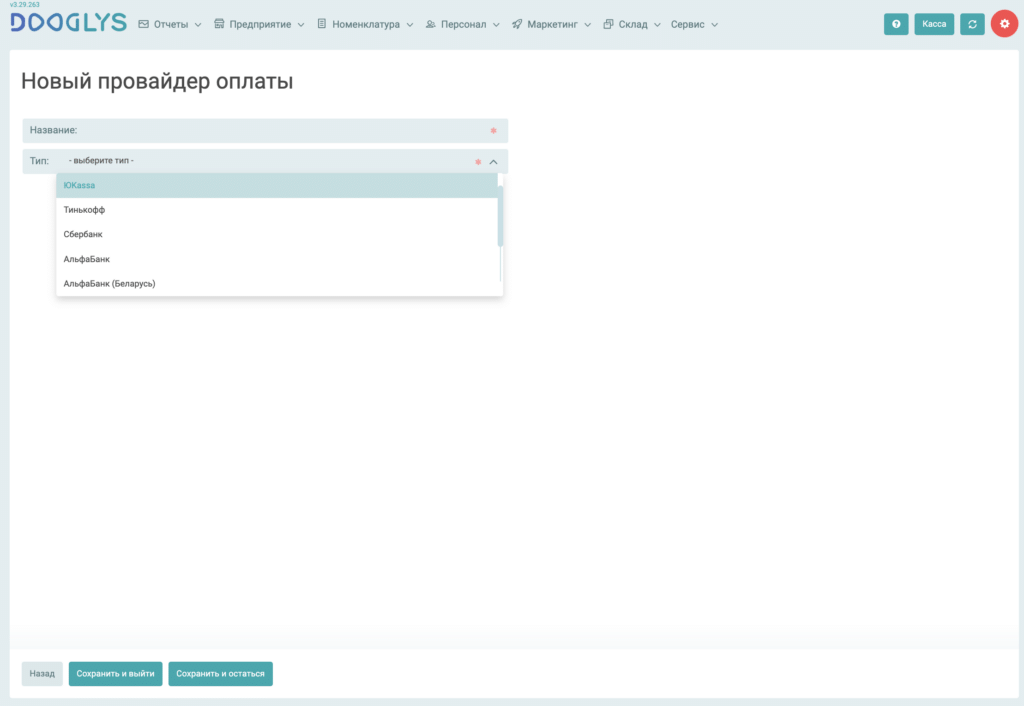The image size is (1024, 706).
Task: Focus the Название input field
Action: coord(265,131)
